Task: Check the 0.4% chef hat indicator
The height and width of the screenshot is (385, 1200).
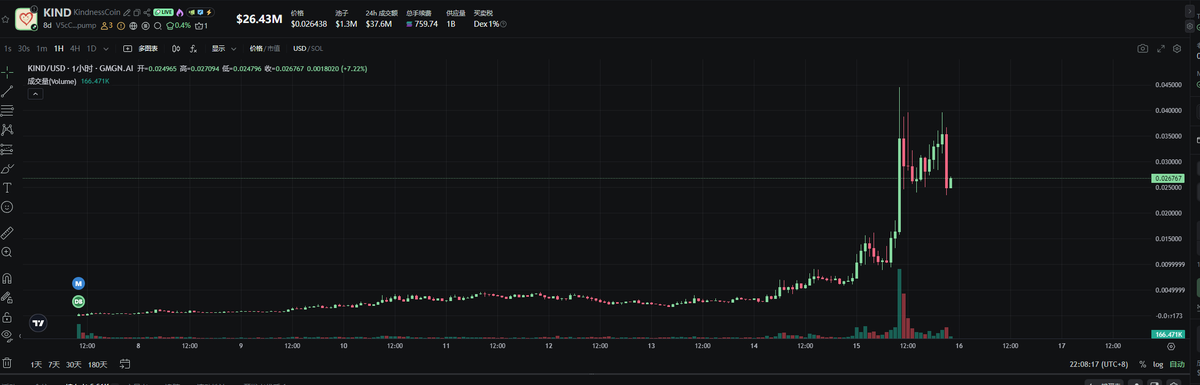Action: (179, 25)
